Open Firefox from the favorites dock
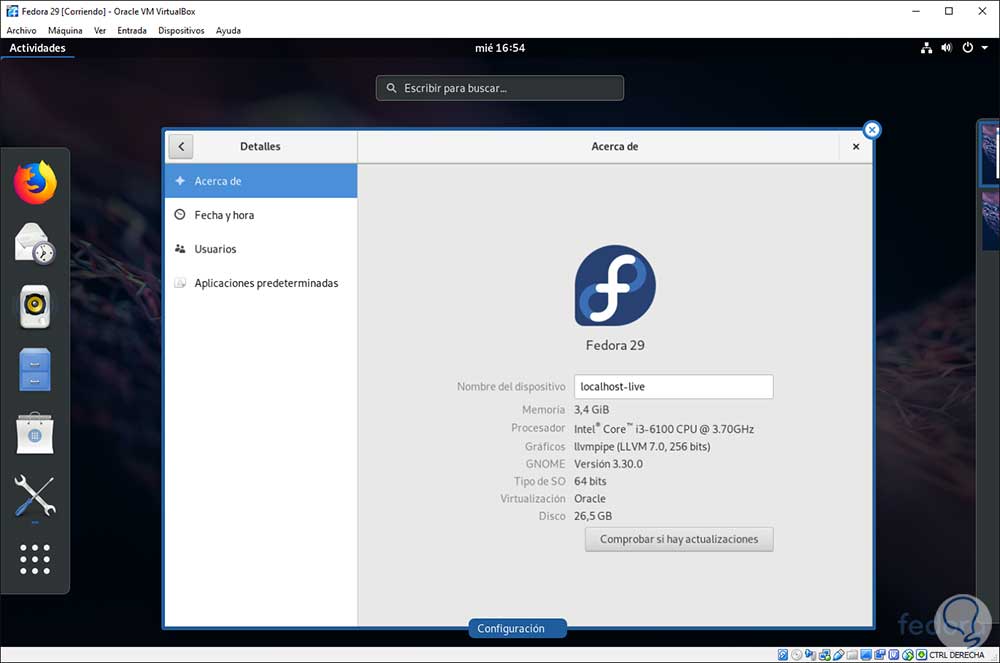The height and width of the screenshot is (663, 1000). [x=35, y=183]
